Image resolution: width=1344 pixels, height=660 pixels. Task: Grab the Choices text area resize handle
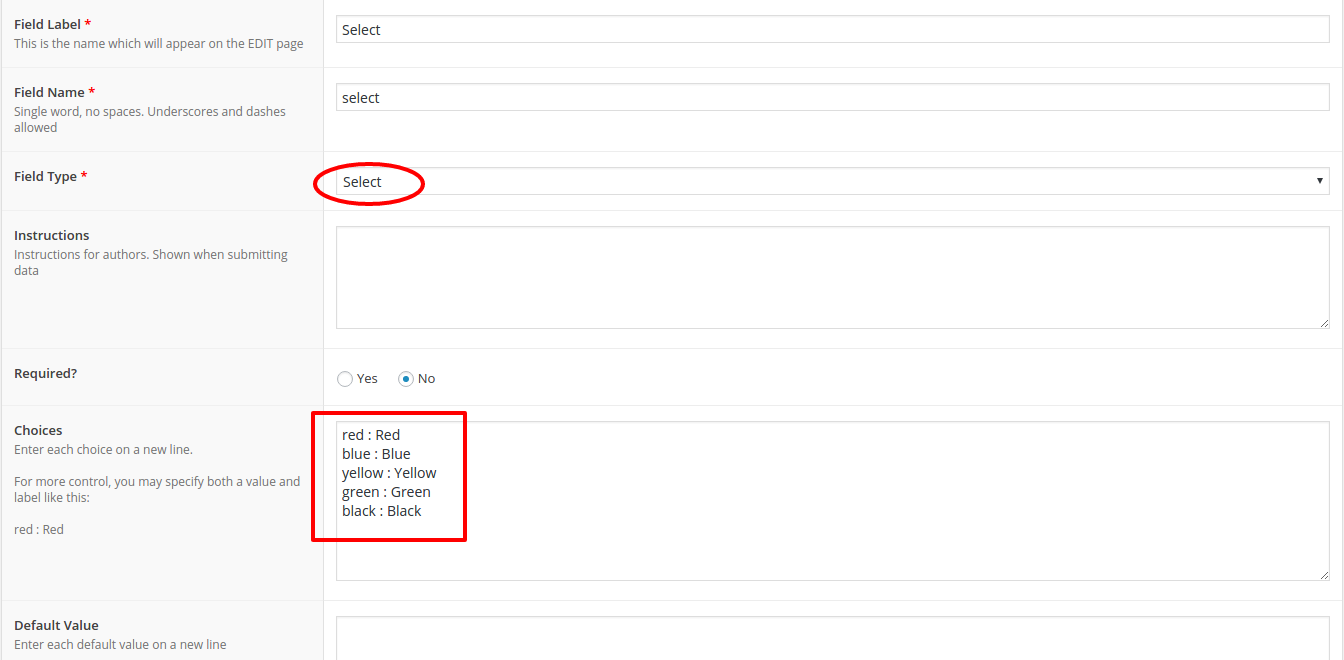pyautogui.click(x=1324, y=575)
